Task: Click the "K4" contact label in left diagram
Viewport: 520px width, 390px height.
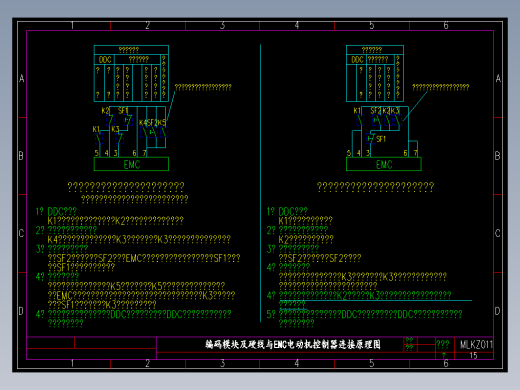Action: [143, 123]
